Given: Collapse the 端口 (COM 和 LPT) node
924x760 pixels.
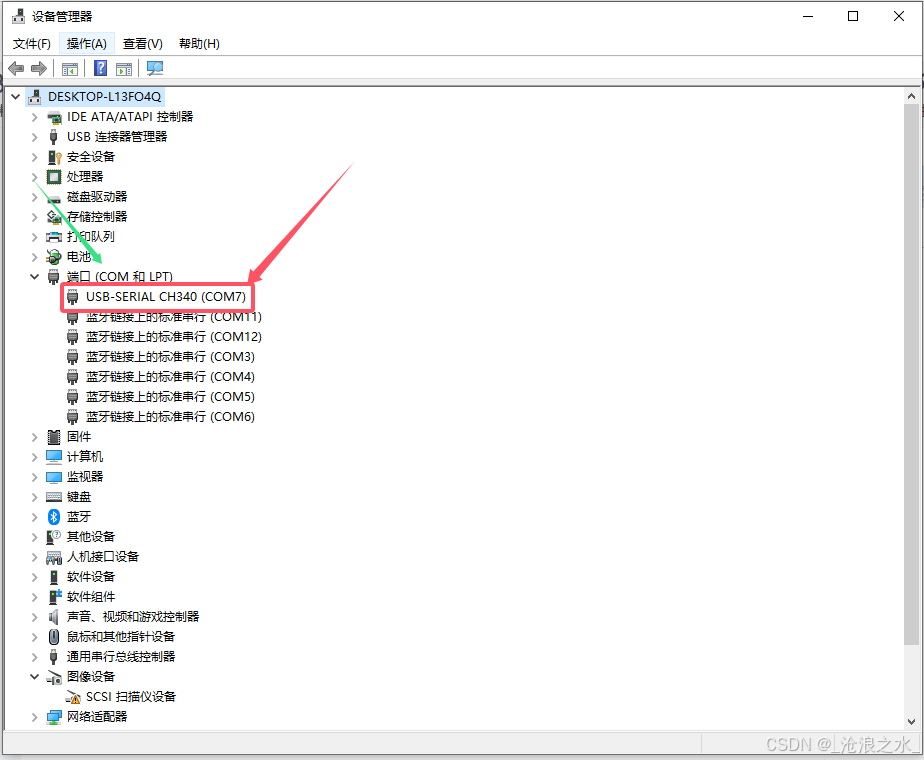Looking at the screenshot, I should click(35, 276).
